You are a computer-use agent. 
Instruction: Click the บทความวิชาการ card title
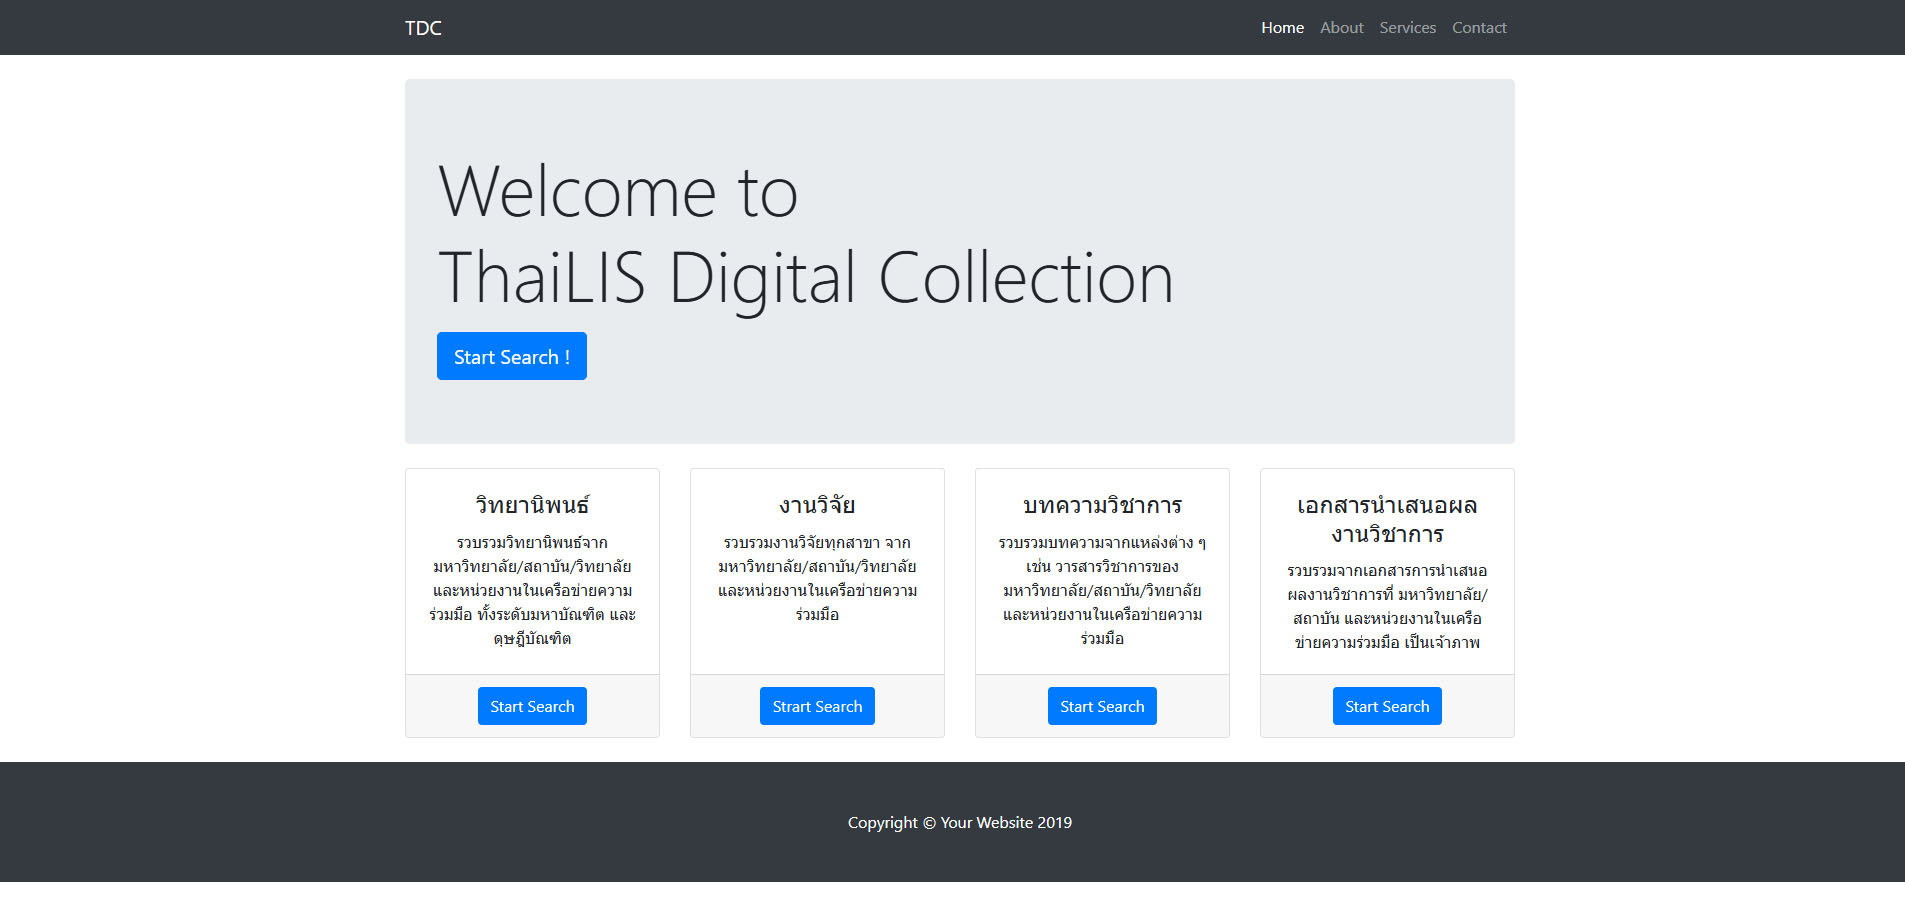(1102, 505)
